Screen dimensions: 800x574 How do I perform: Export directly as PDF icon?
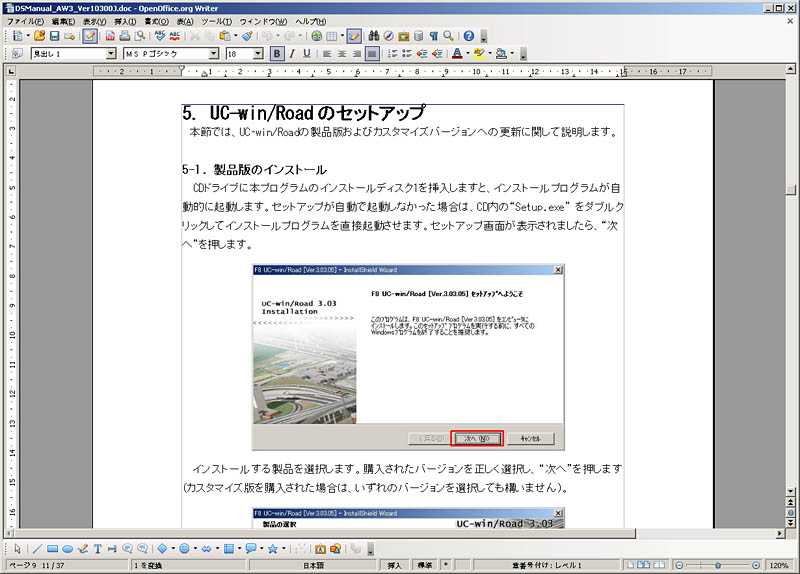pos(110,36)
